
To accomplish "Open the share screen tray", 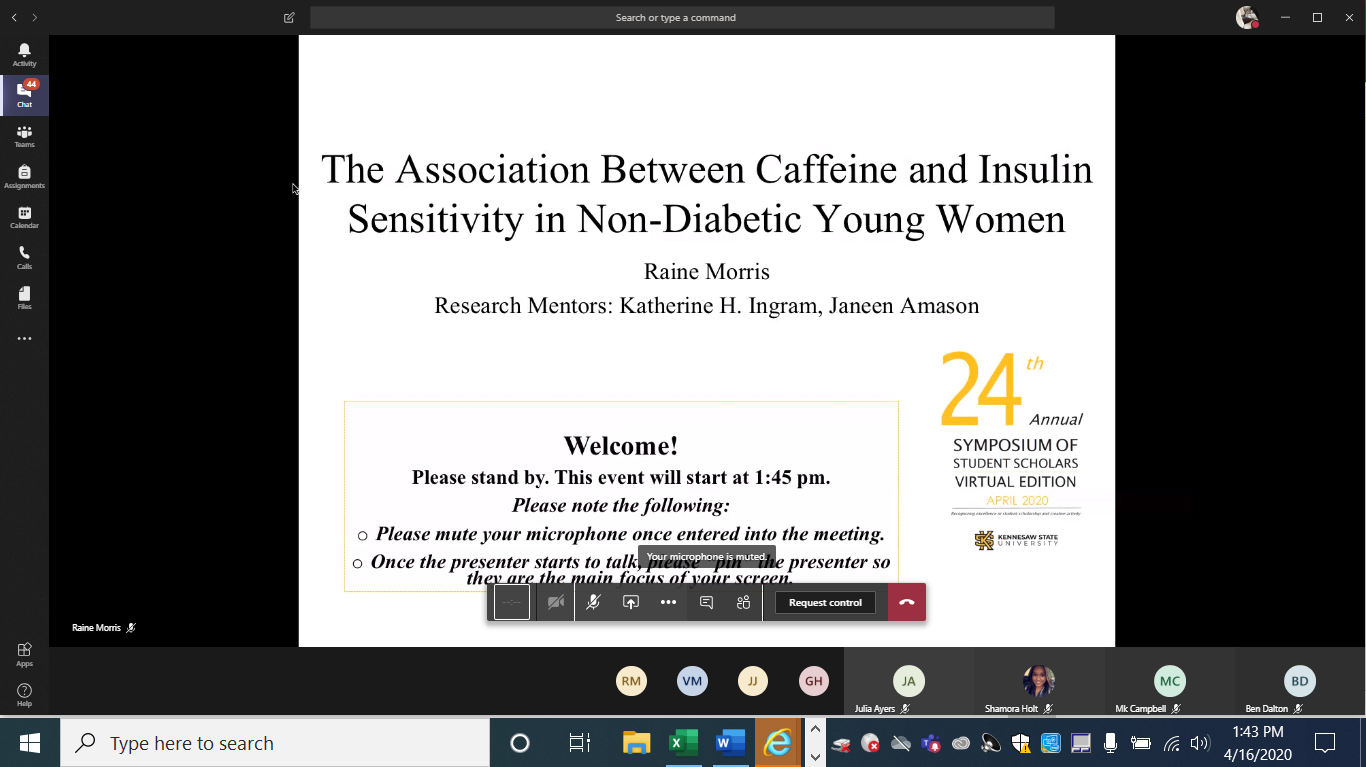I will tap(631, 602).
